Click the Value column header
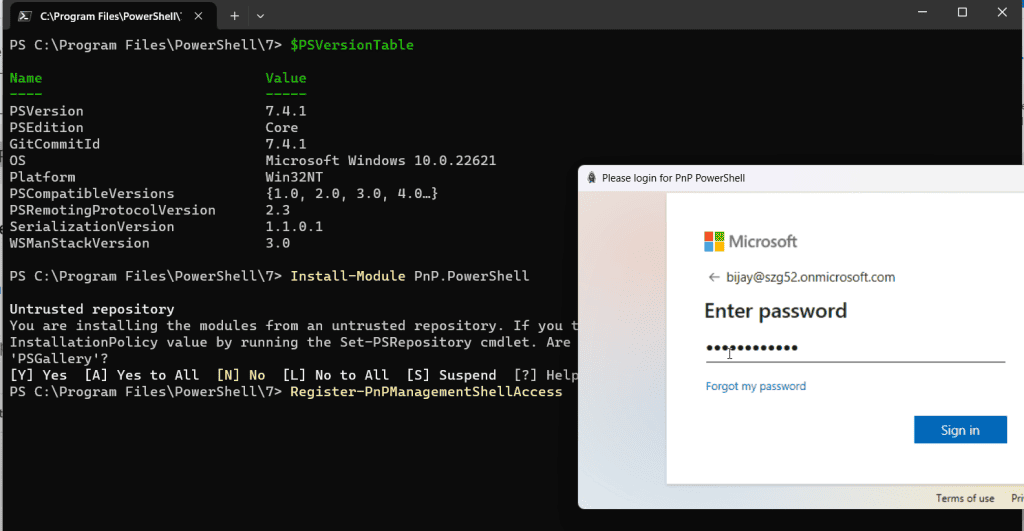 pos(285,78)
